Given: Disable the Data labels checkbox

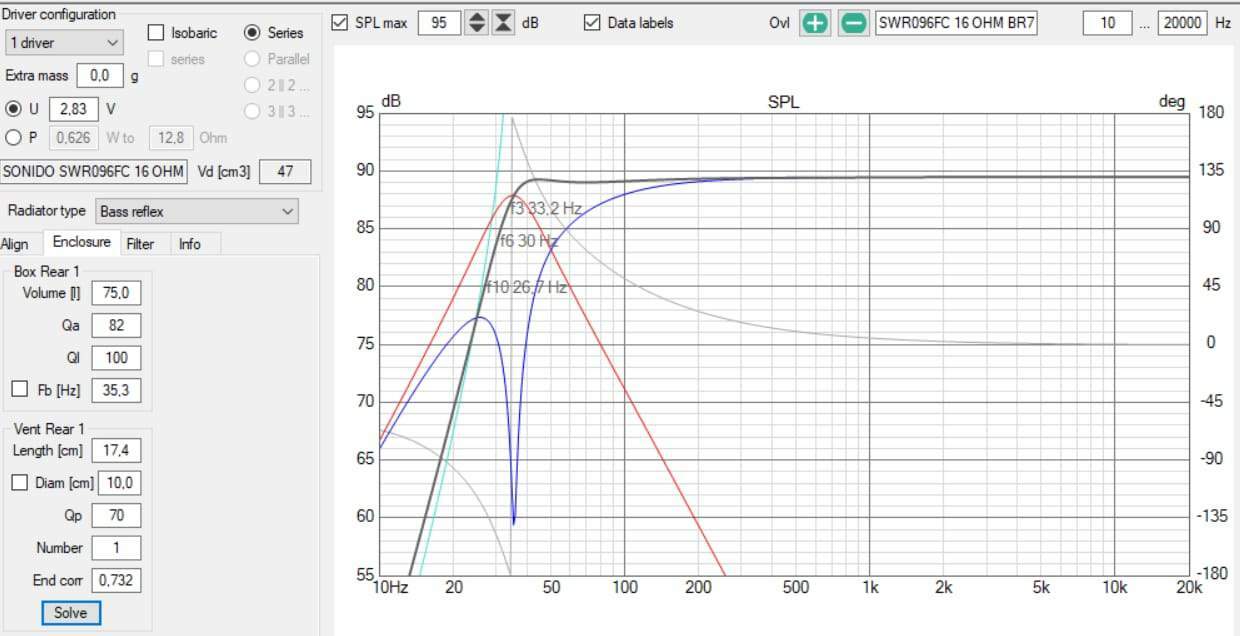Looking at the screenshot, I should point(593,22).
